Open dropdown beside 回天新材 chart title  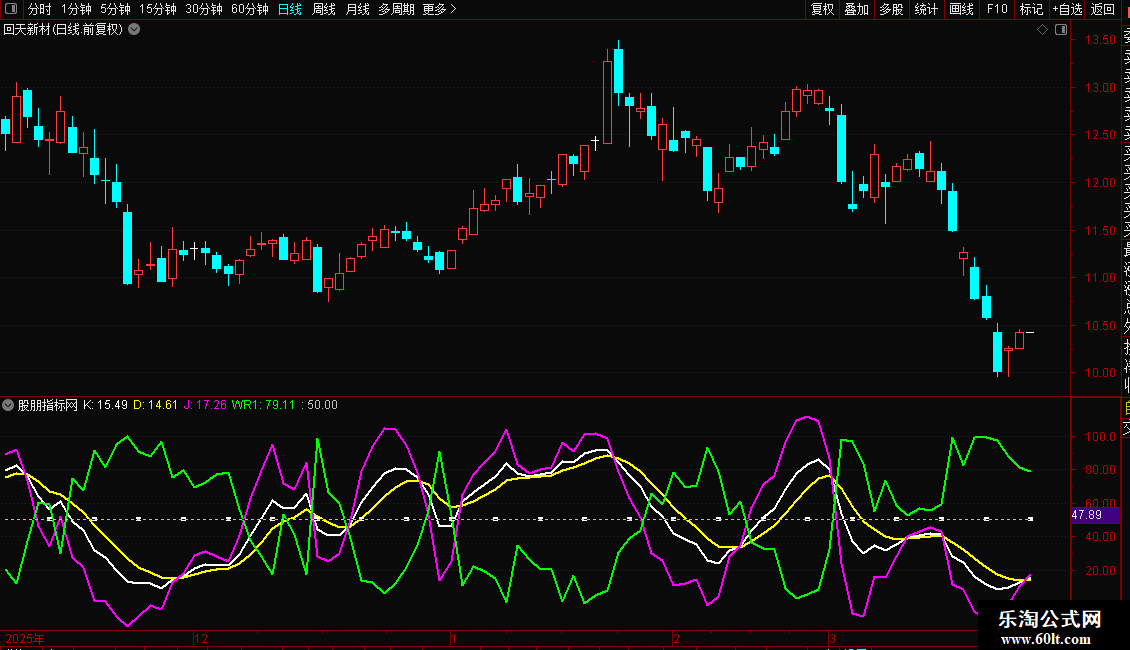(134, 30)
